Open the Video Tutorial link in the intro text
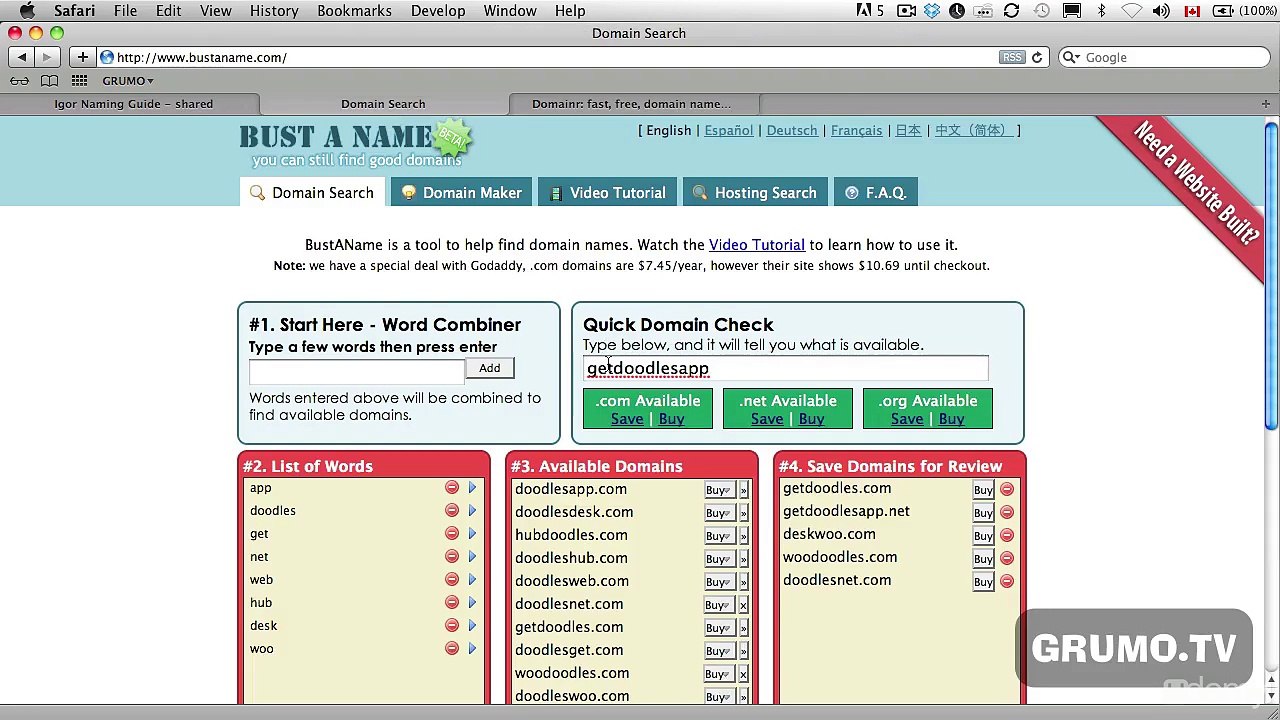1280x720 pixels. (x=757, y=245)
